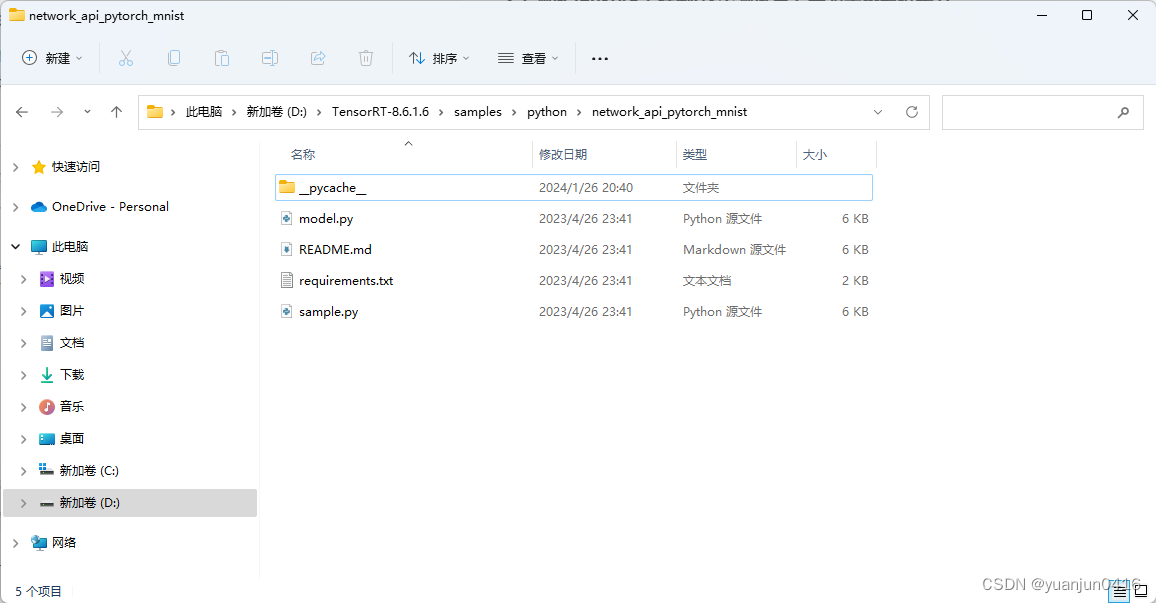Switch to large icons view in status bar
This screenshot has width=1156, height=603.
pyautogui.click(x=1141, y=591)
